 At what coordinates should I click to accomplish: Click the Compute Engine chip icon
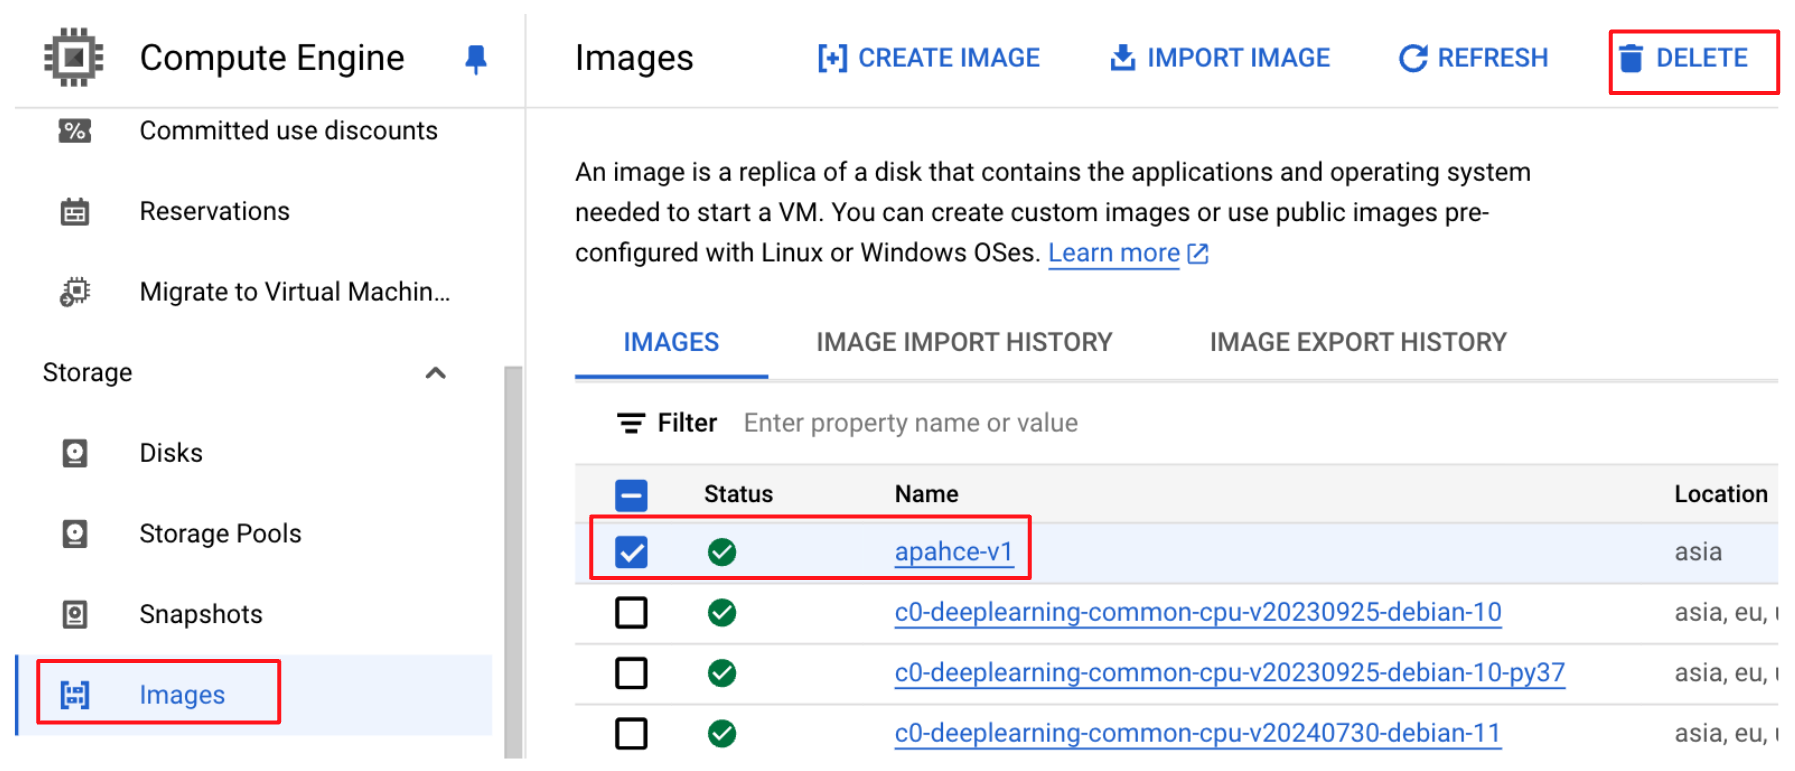[73, 58]
